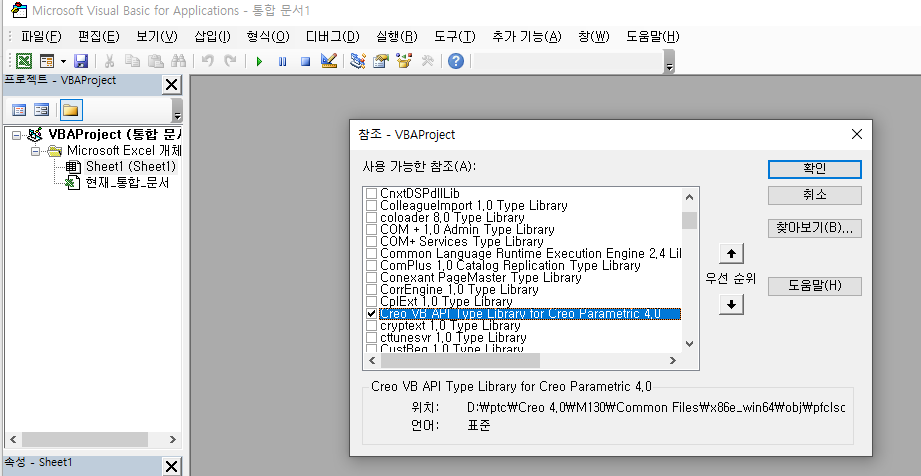
Task: Click the 도움말(H) button in dialog
Action: click(x=815, y=286)
